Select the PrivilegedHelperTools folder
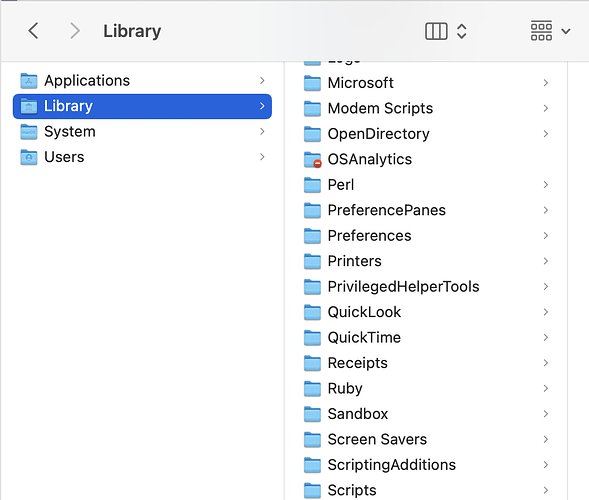This screenshot has height=500, width=589. 427,287
